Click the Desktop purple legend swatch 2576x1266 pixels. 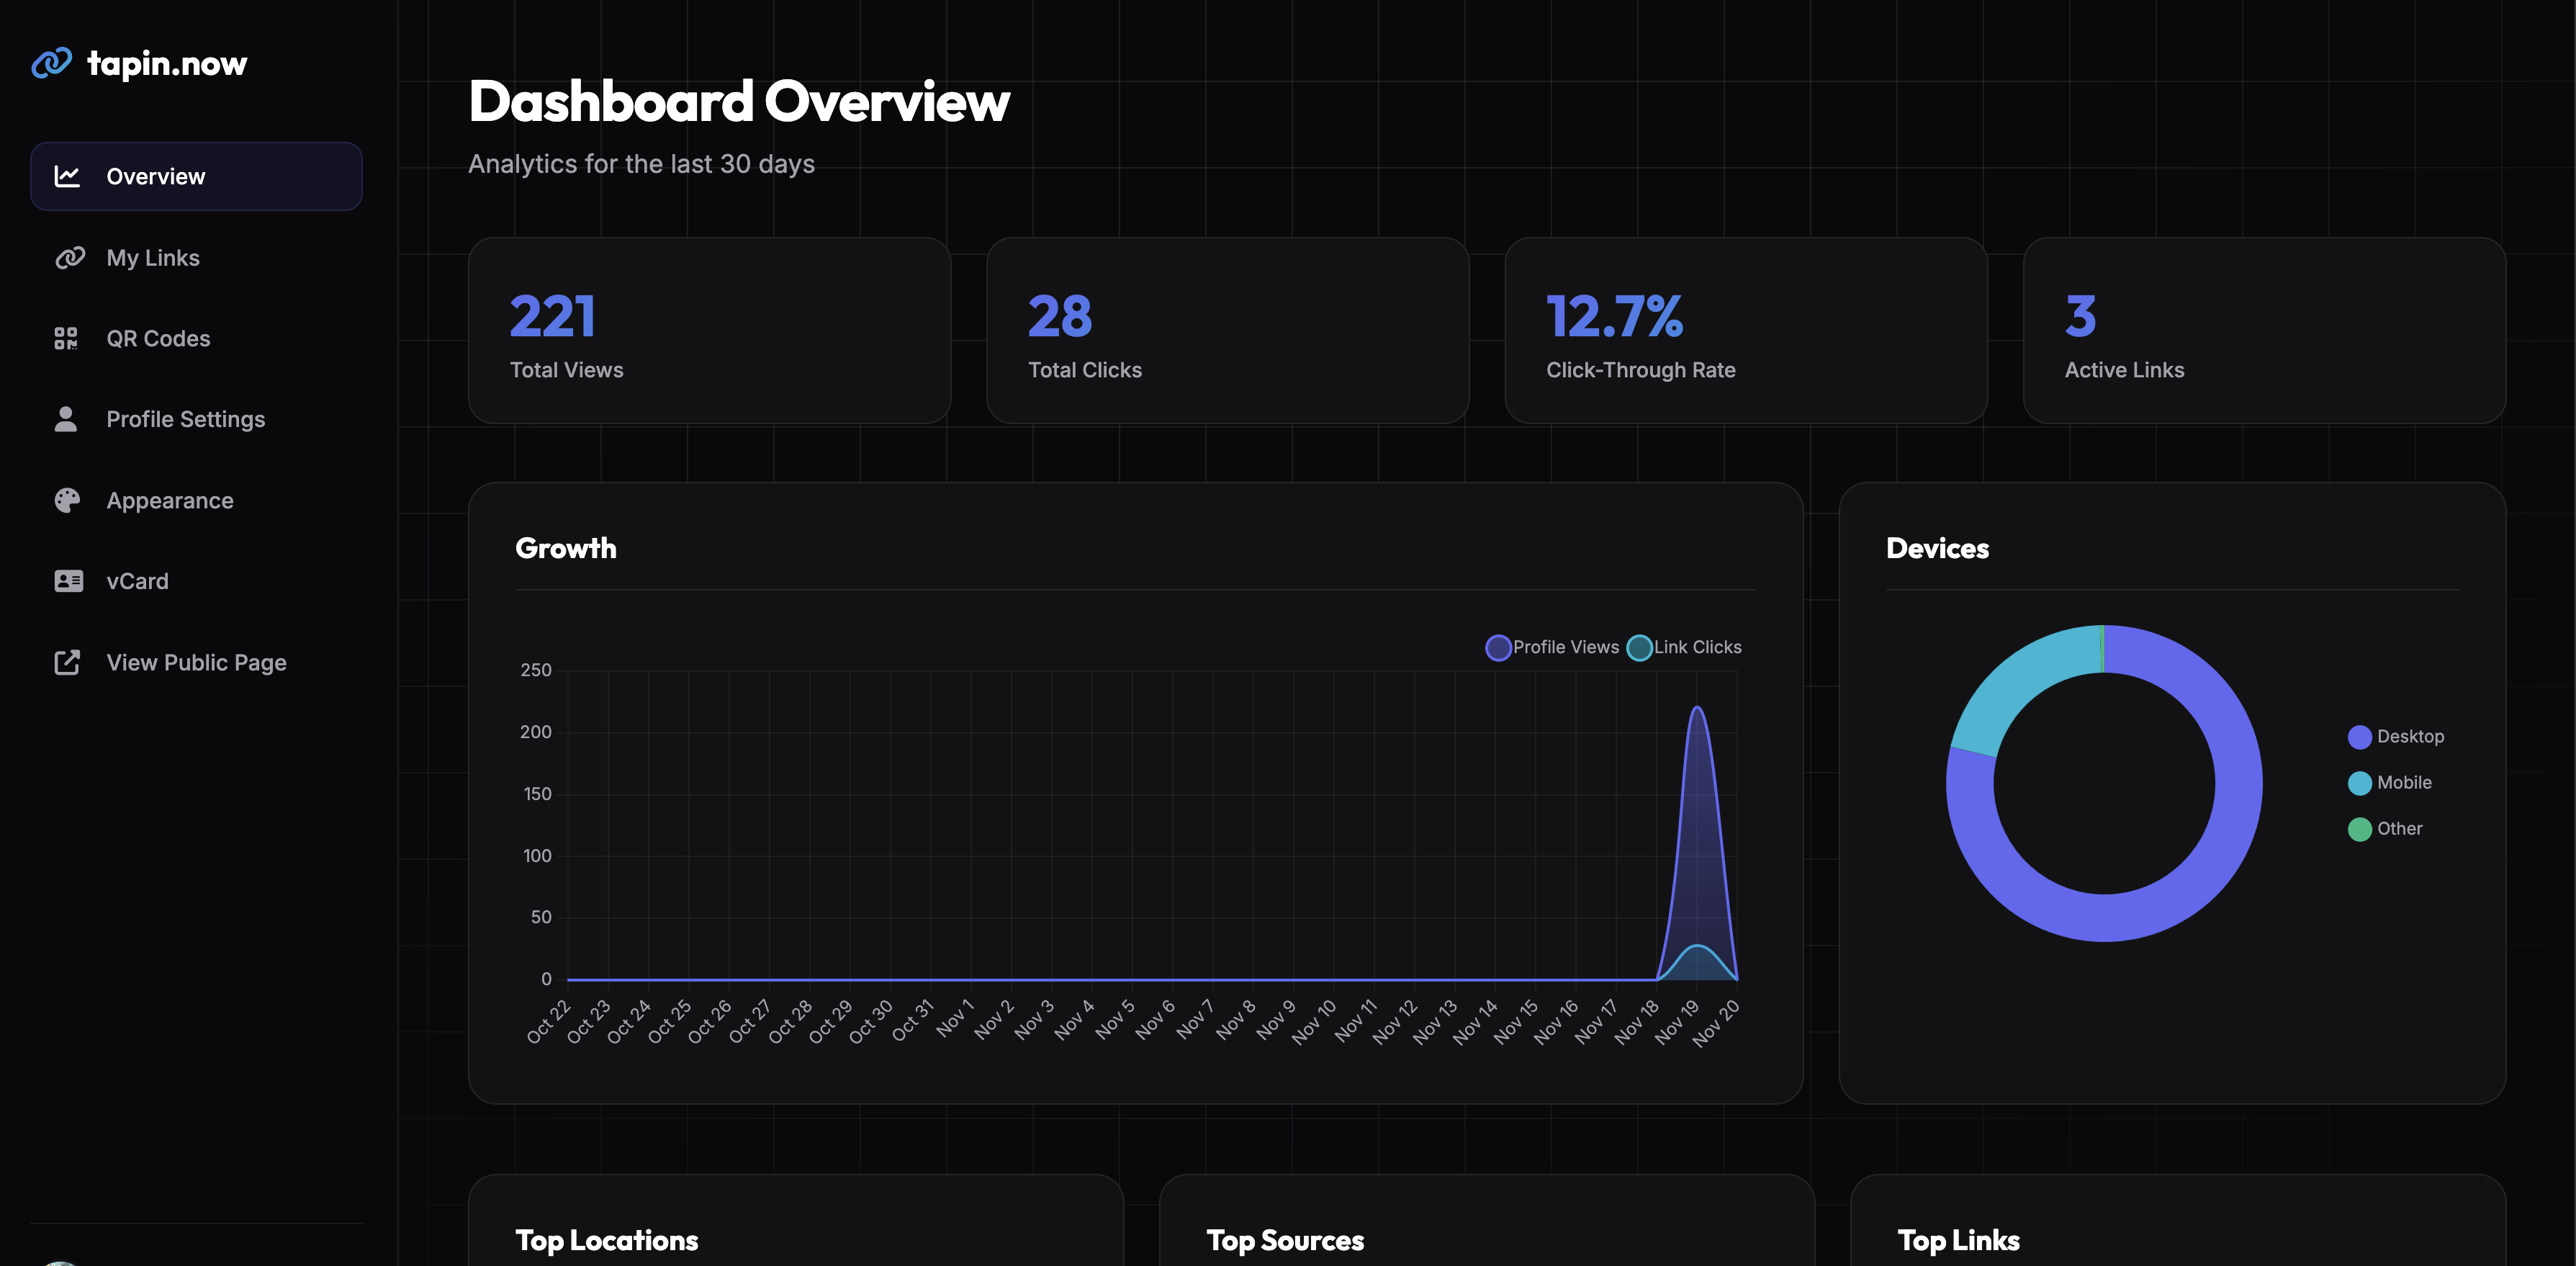coord(2360,737)
